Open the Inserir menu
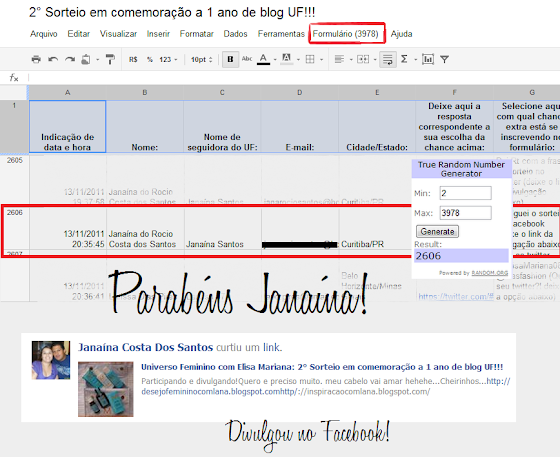The height and width of the screenshot is (457, 560). coord(158,34)
